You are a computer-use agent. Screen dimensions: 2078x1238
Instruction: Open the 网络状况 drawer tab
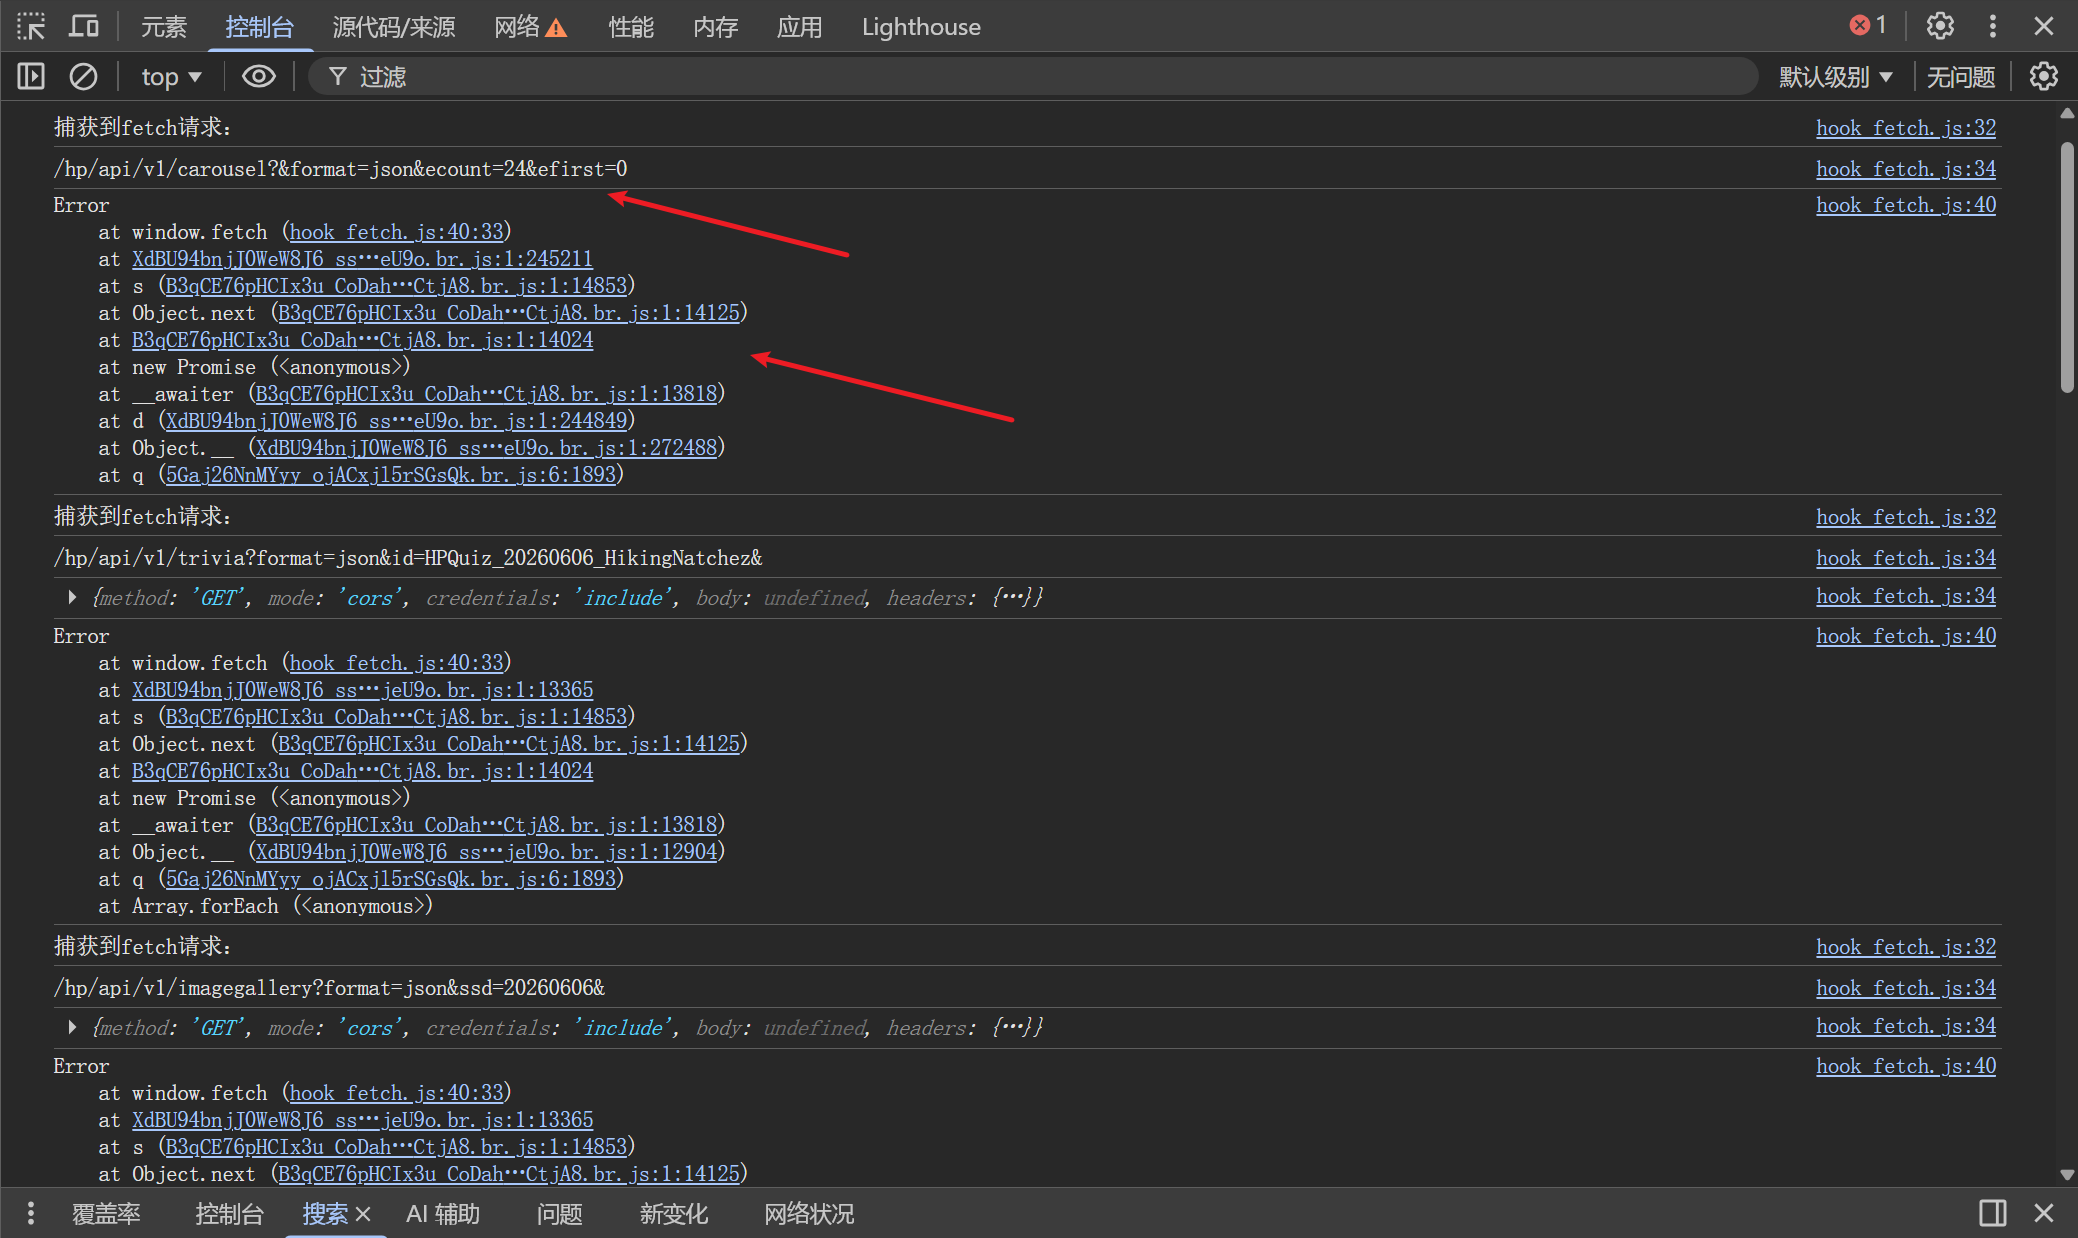coord(809,1214)
